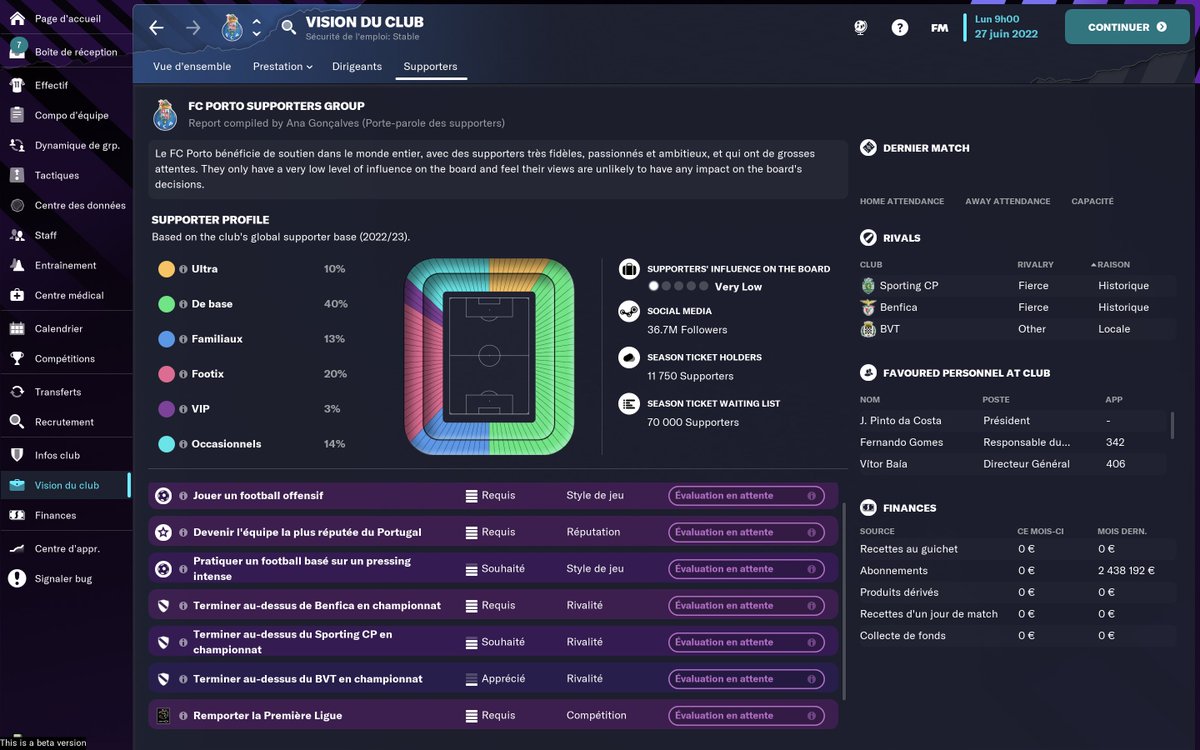Click the yellow Ultra color swatch
Screen dimensions: 1200x750
point(166,269)
